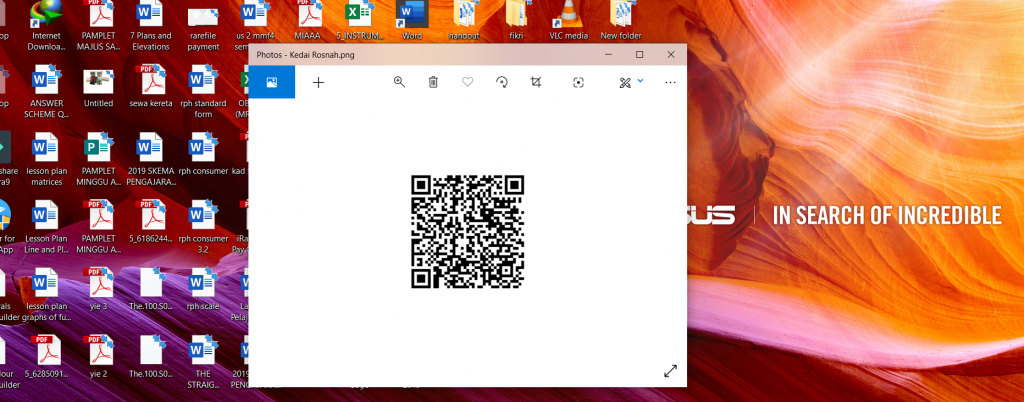Open the Edit & Create tools icon
1024x402 pixels.
[x=625, y=82]
